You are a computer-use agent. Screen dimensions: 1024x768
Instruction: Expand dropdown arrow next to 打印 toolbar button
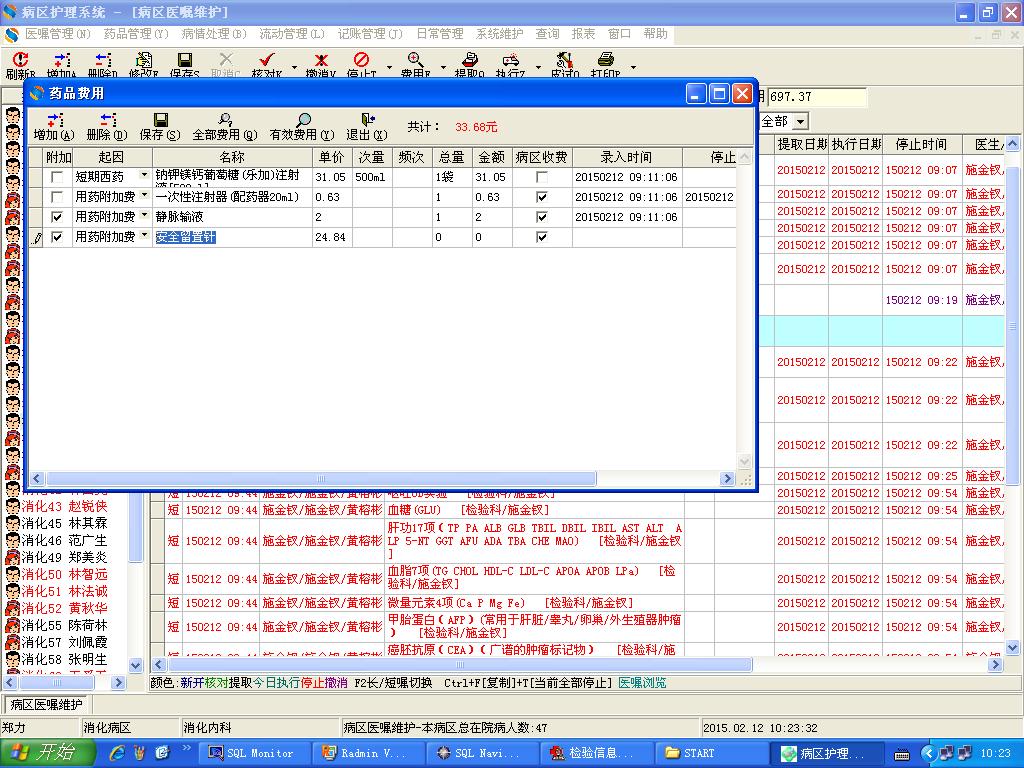633,67
